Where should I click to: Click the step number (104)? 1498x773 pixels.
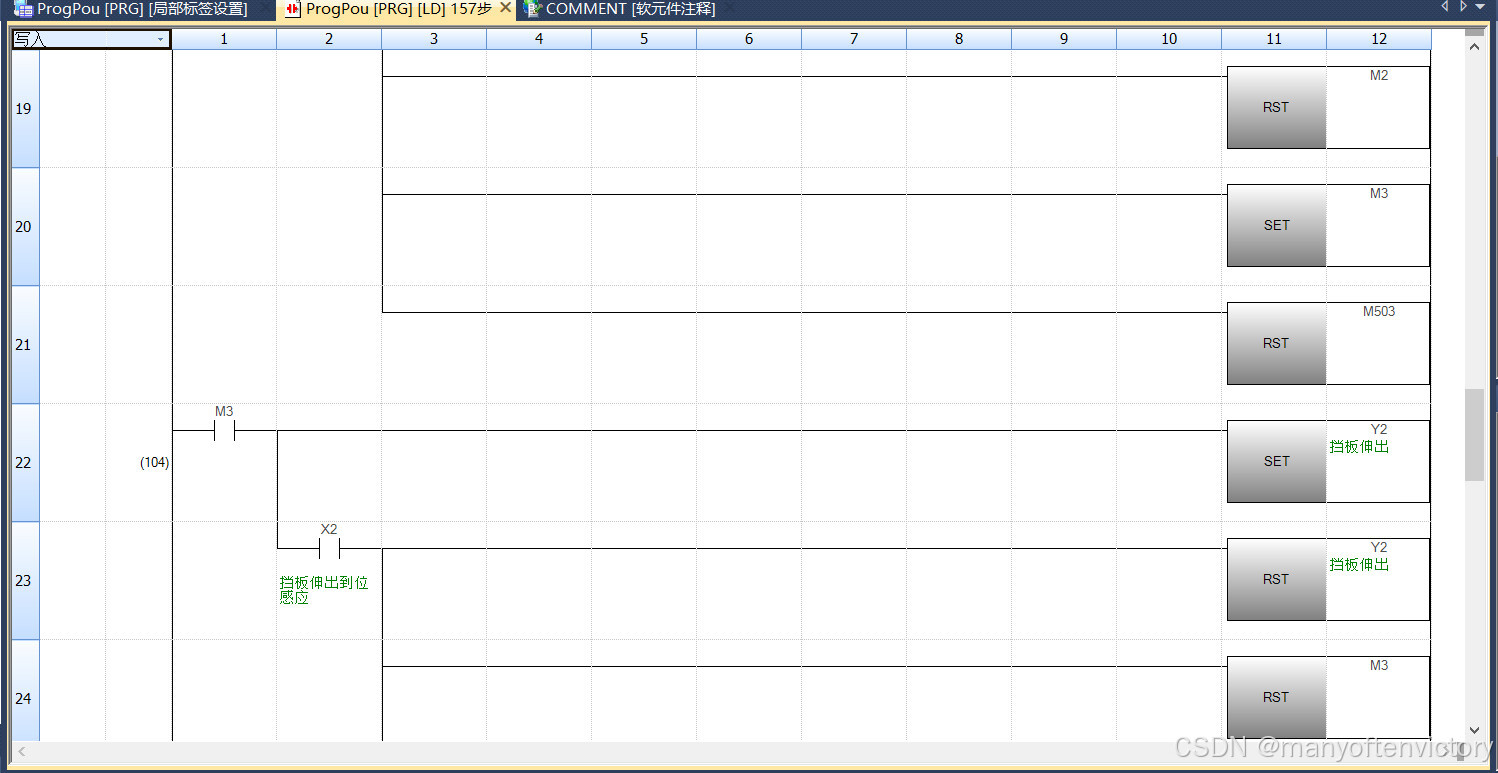tap(154, 463)
